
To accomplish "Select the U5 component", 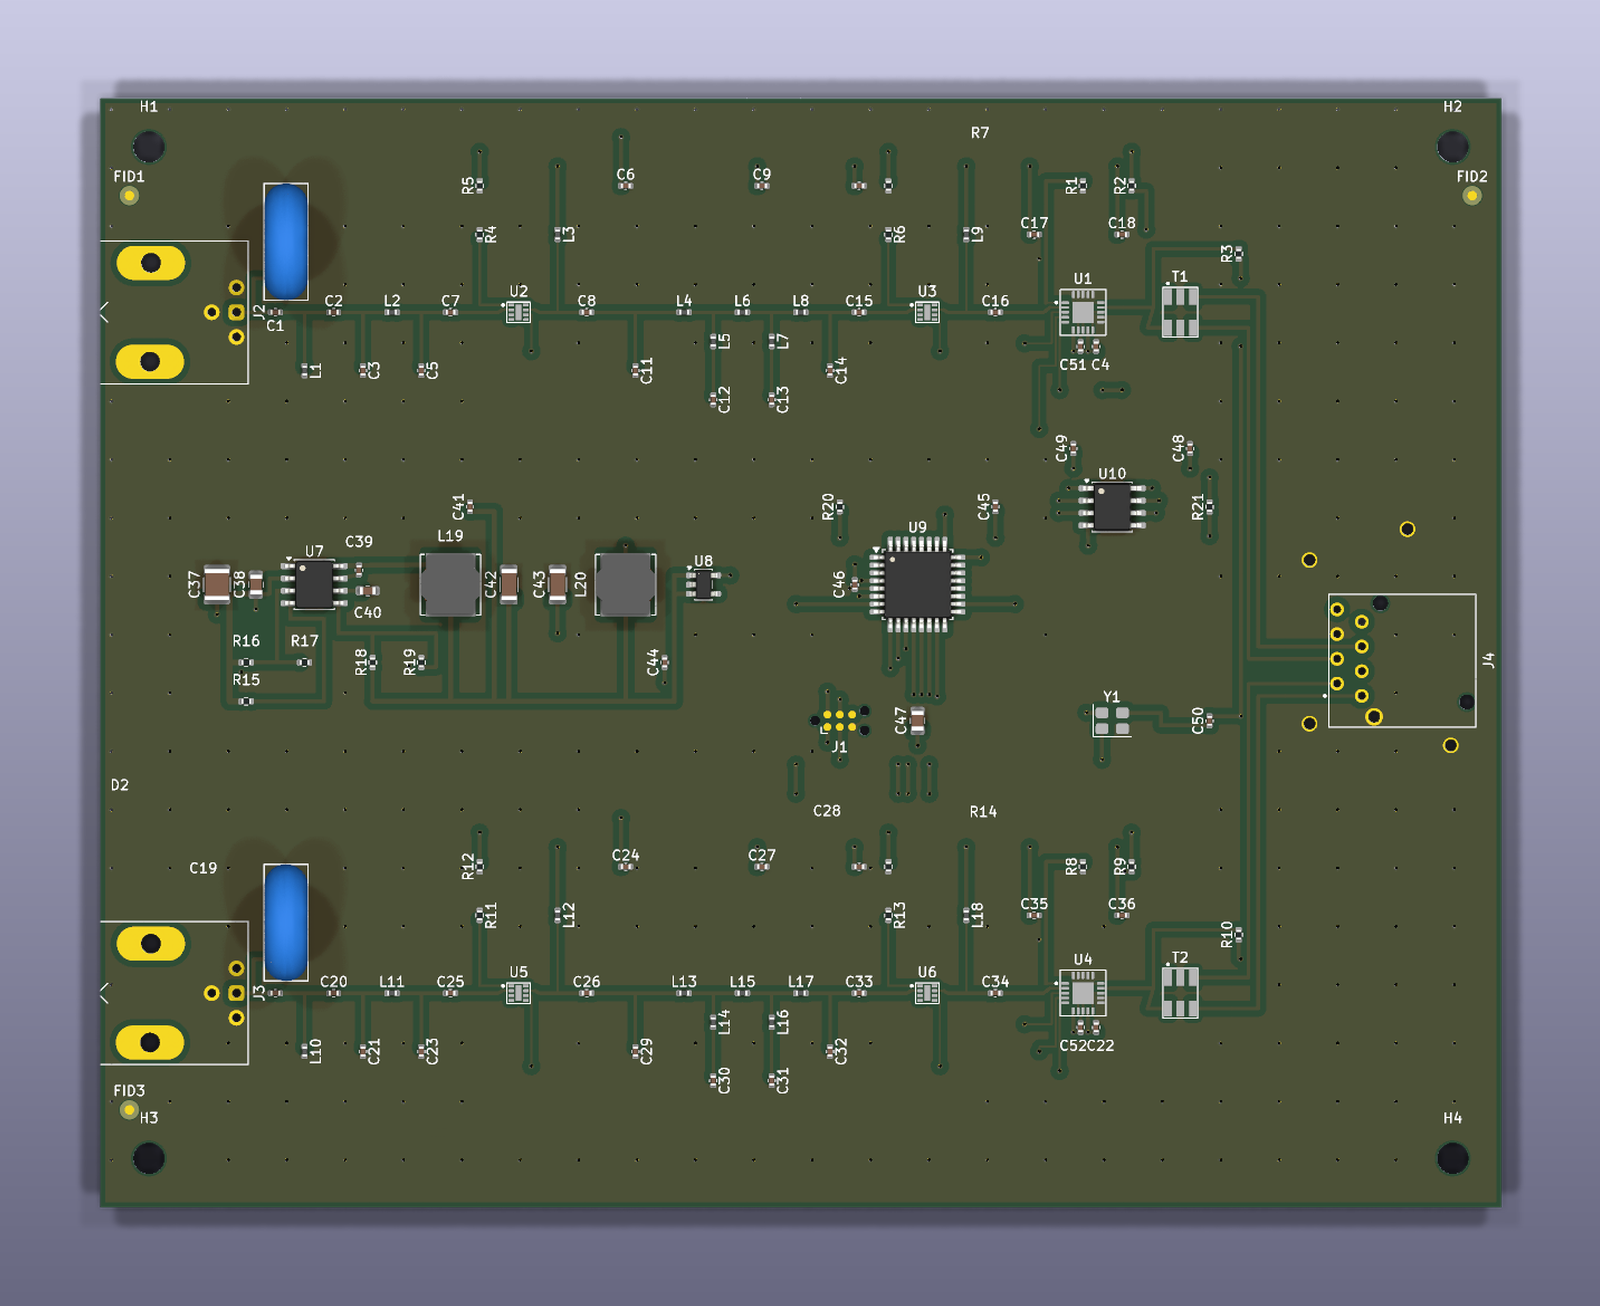I will [x=518, y=993].
